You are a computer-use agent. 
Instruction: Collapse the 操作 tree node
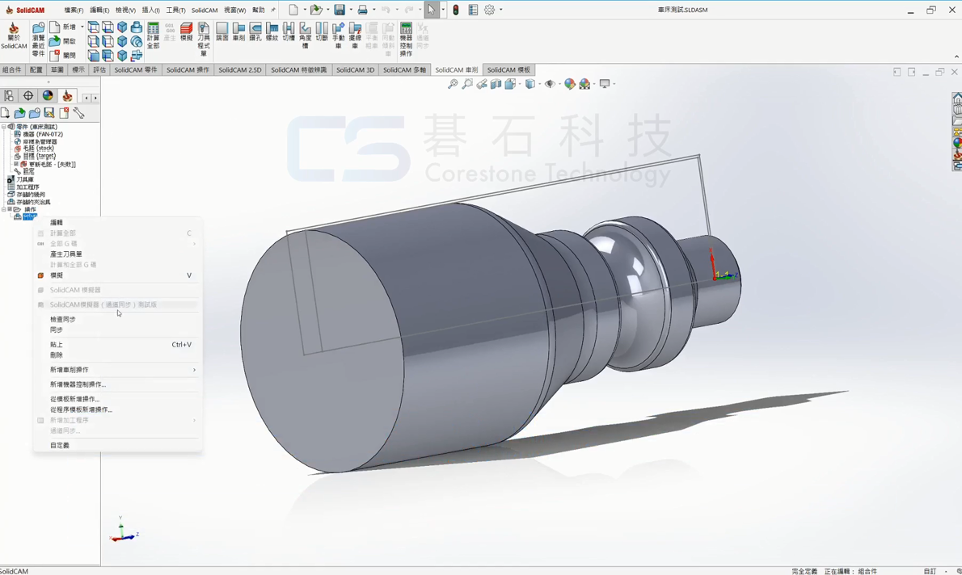[4, 210]
